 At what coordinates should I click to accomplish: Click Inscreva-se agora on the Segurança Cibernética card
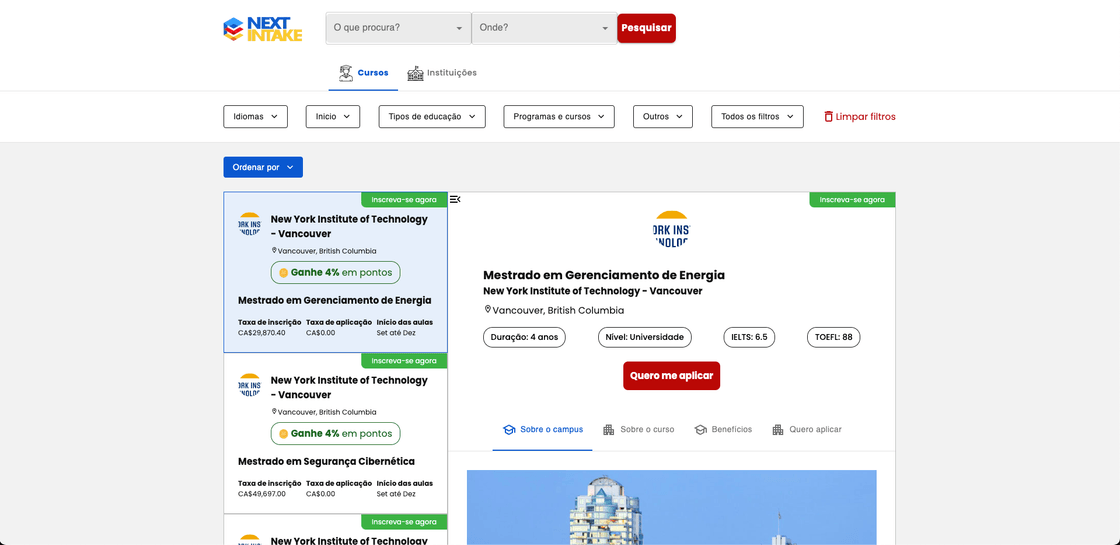[404, 361]
